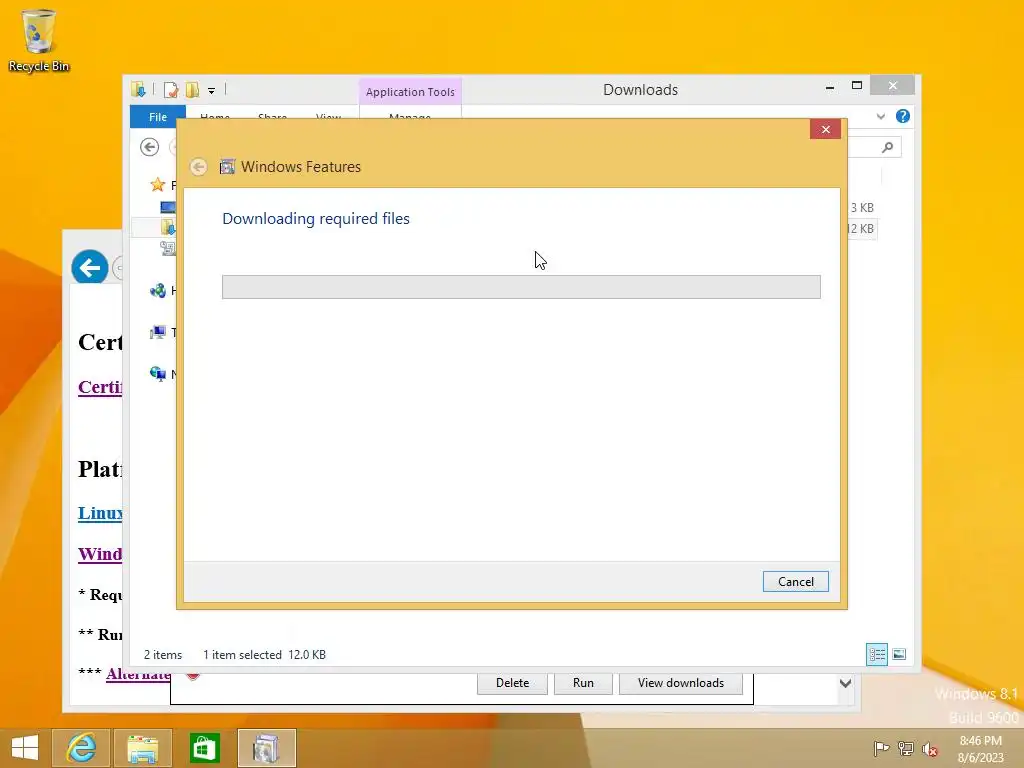Viewport: 1024px width, 768px height.
Task: Select the Downloading required files heading
Action: point(316,219)
